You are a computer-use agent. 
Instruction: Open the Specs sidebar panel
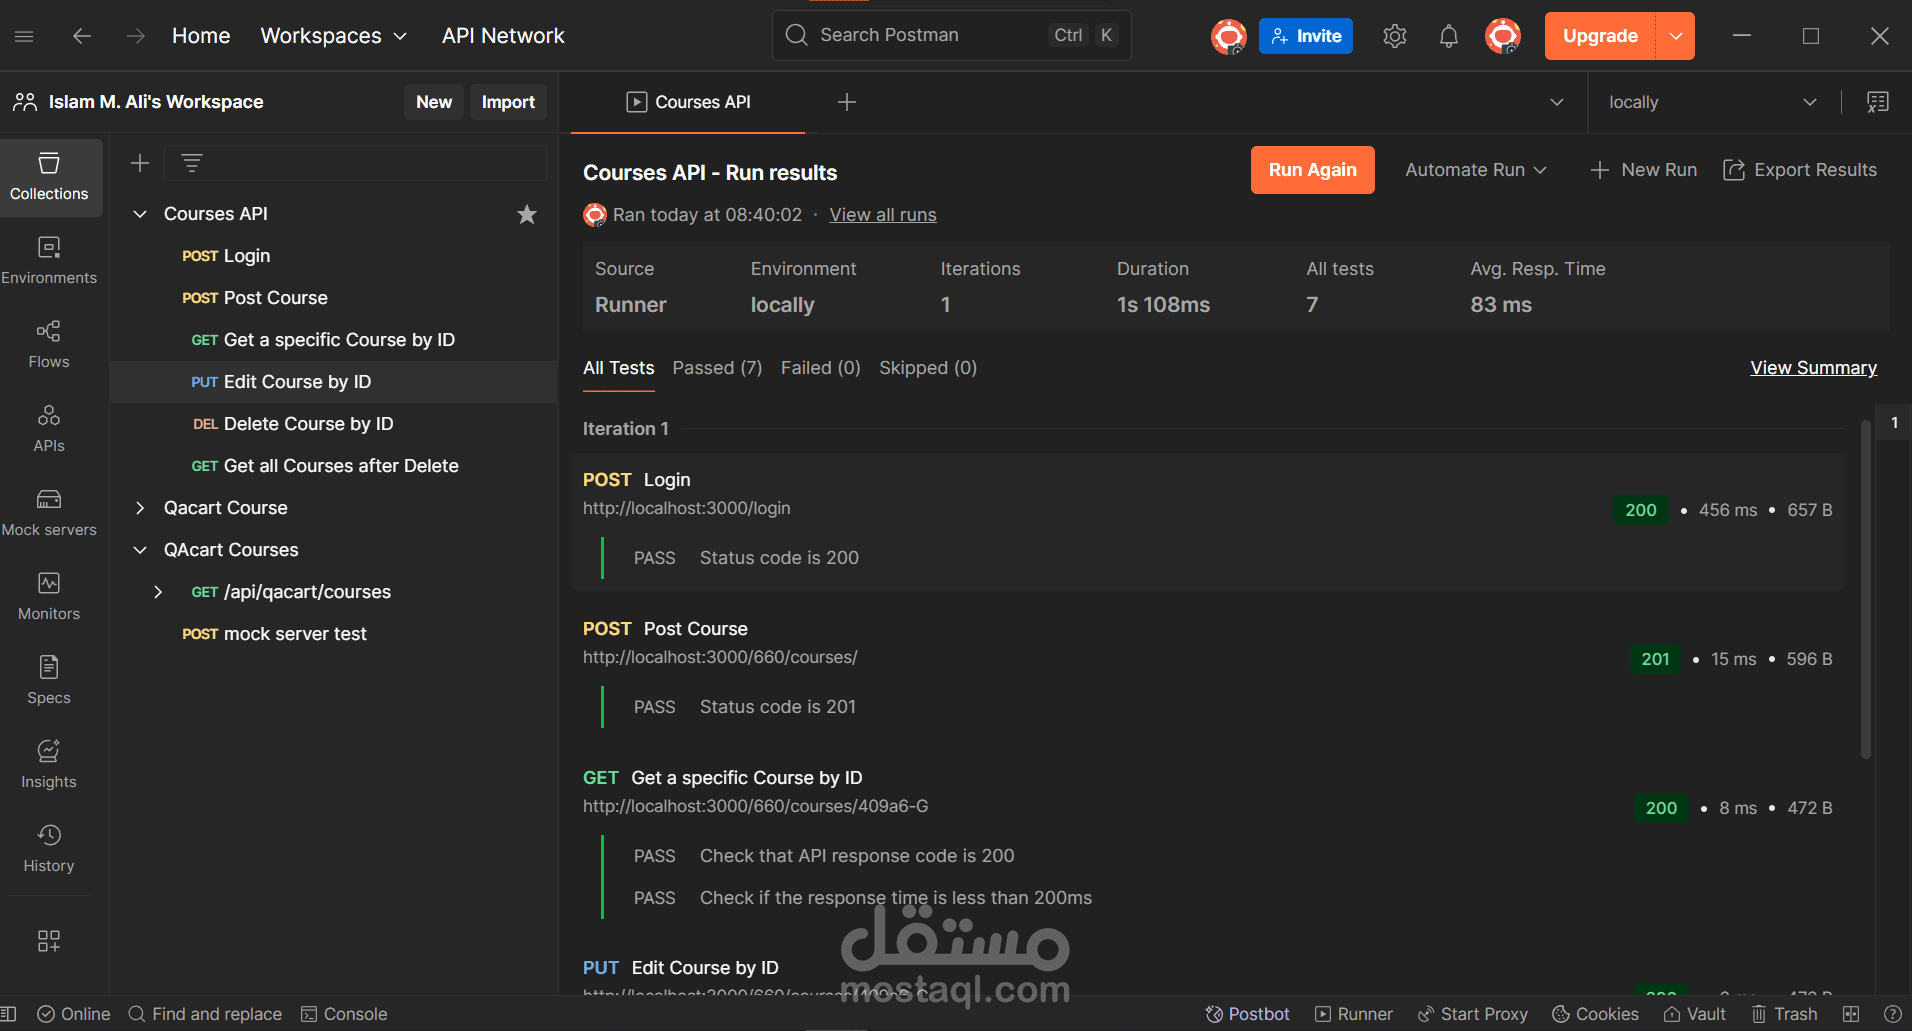click(x=49, y=681)
